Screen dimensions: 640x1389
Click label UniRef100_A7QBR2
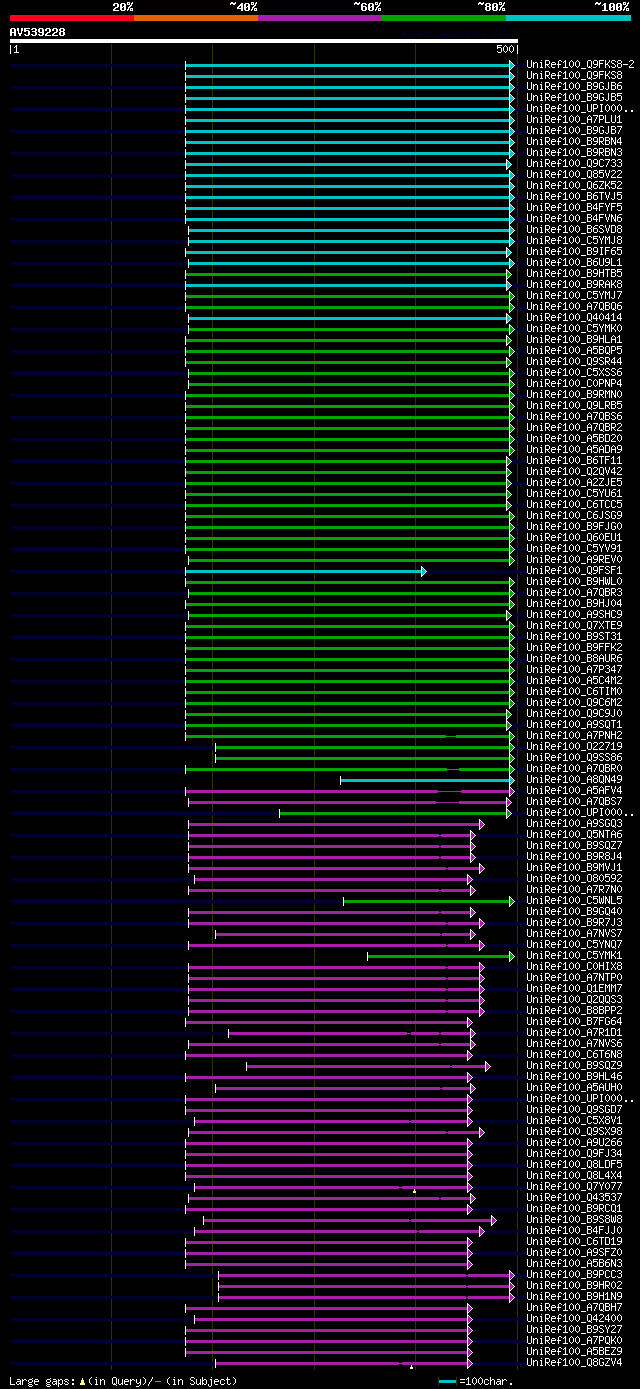[574, 428]
